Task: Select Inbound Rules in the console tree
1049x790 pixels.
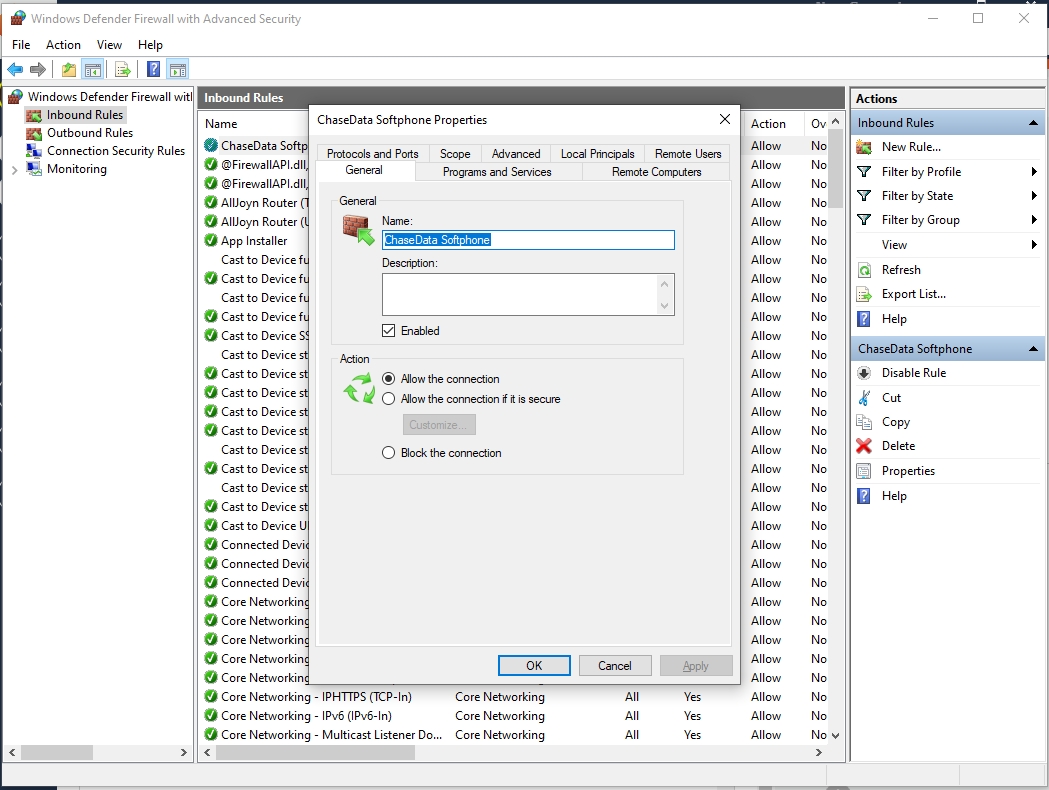Action: coord(84,115)
